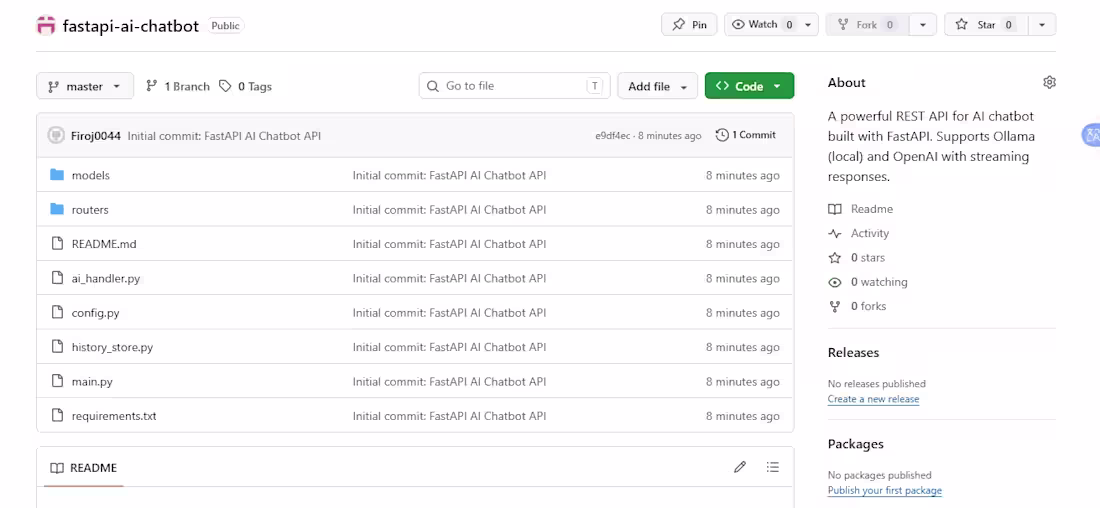Image resolution: width=1100 pixels, height=508 pixels.
Task: Click the routers folder icon
Action: tap(57, 209)
